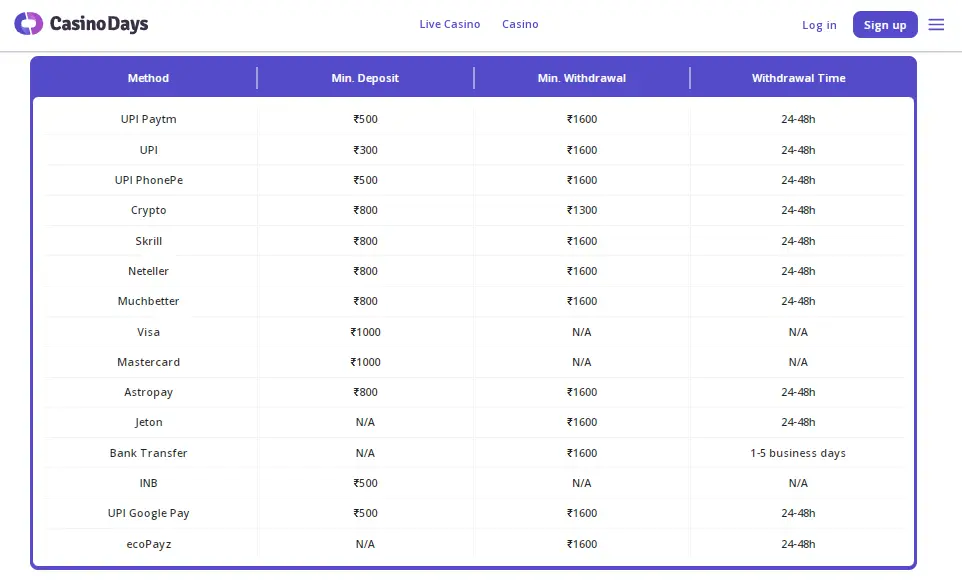Select the UPI Paytm method row
Screen dimensions: 962x580
point(148,119)
